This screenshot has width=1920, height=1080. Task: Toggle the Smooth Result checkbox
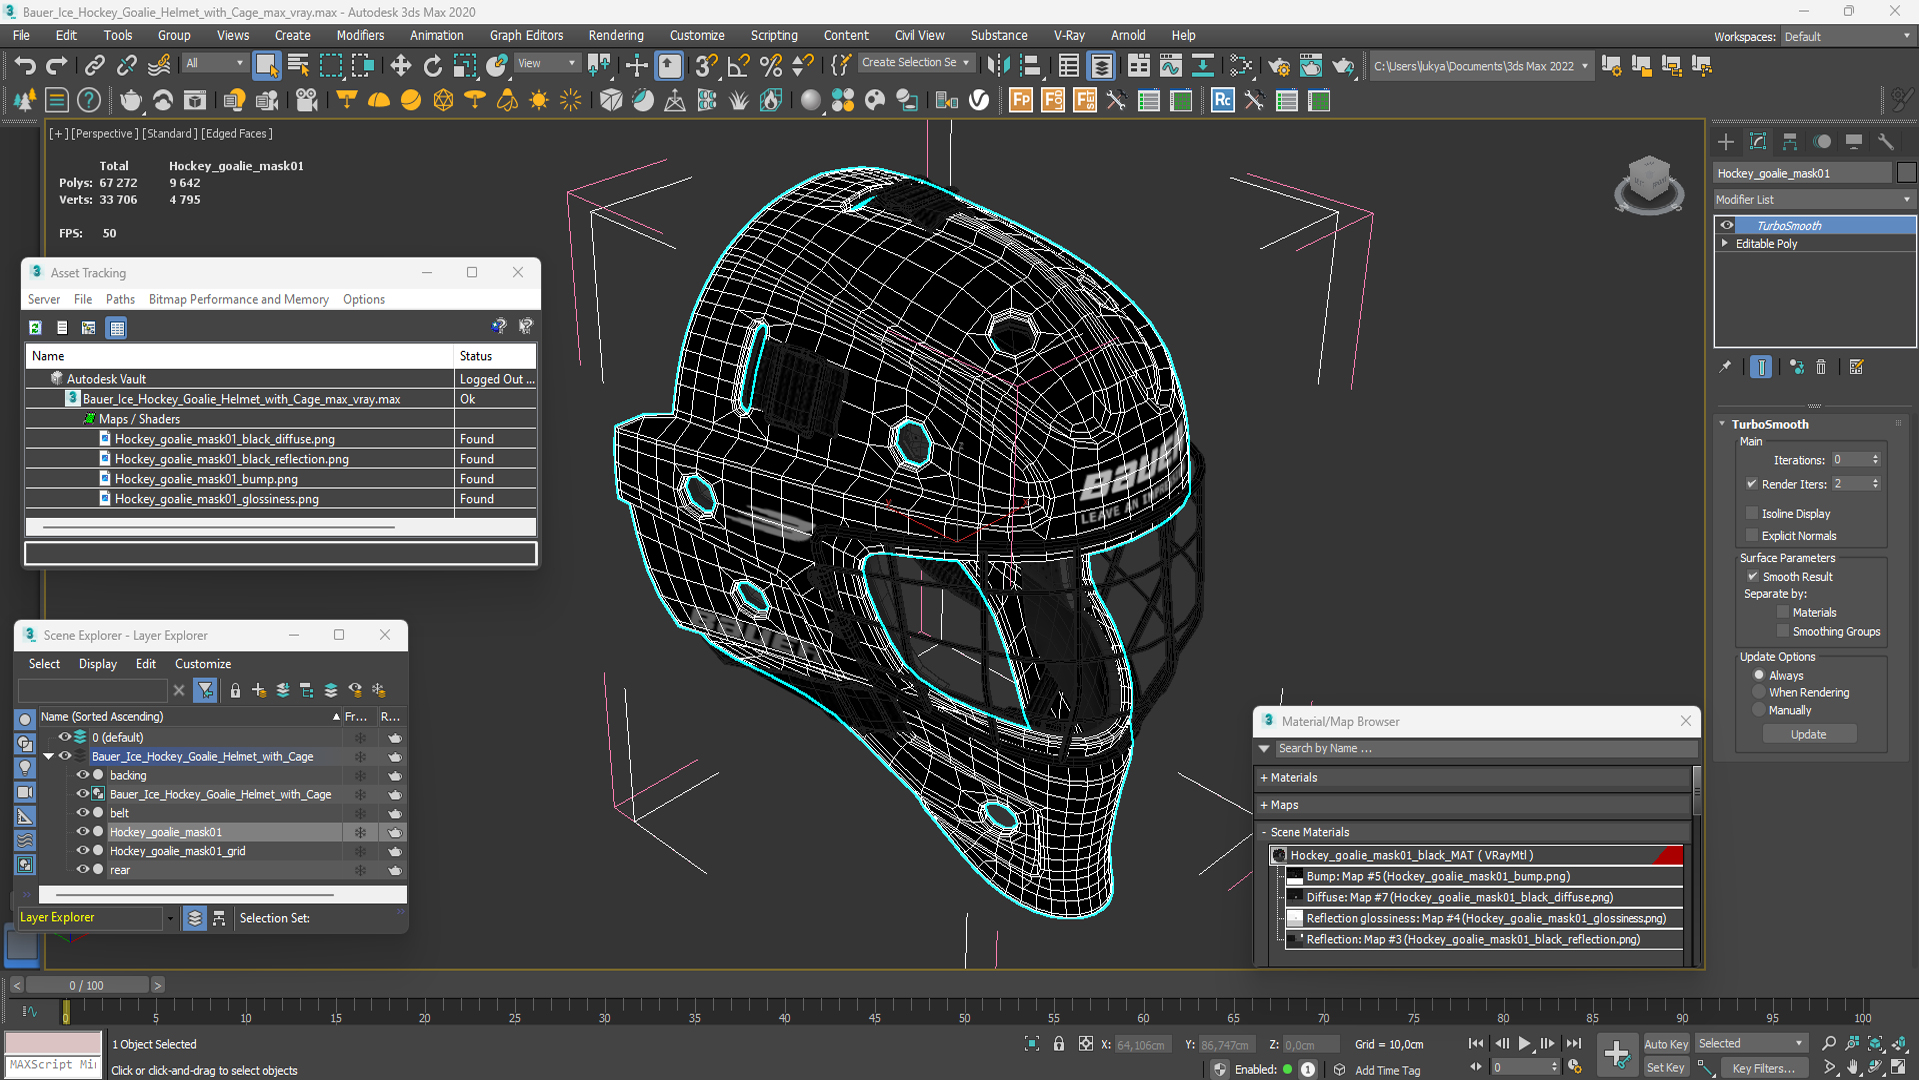(x=1752, y=576)
